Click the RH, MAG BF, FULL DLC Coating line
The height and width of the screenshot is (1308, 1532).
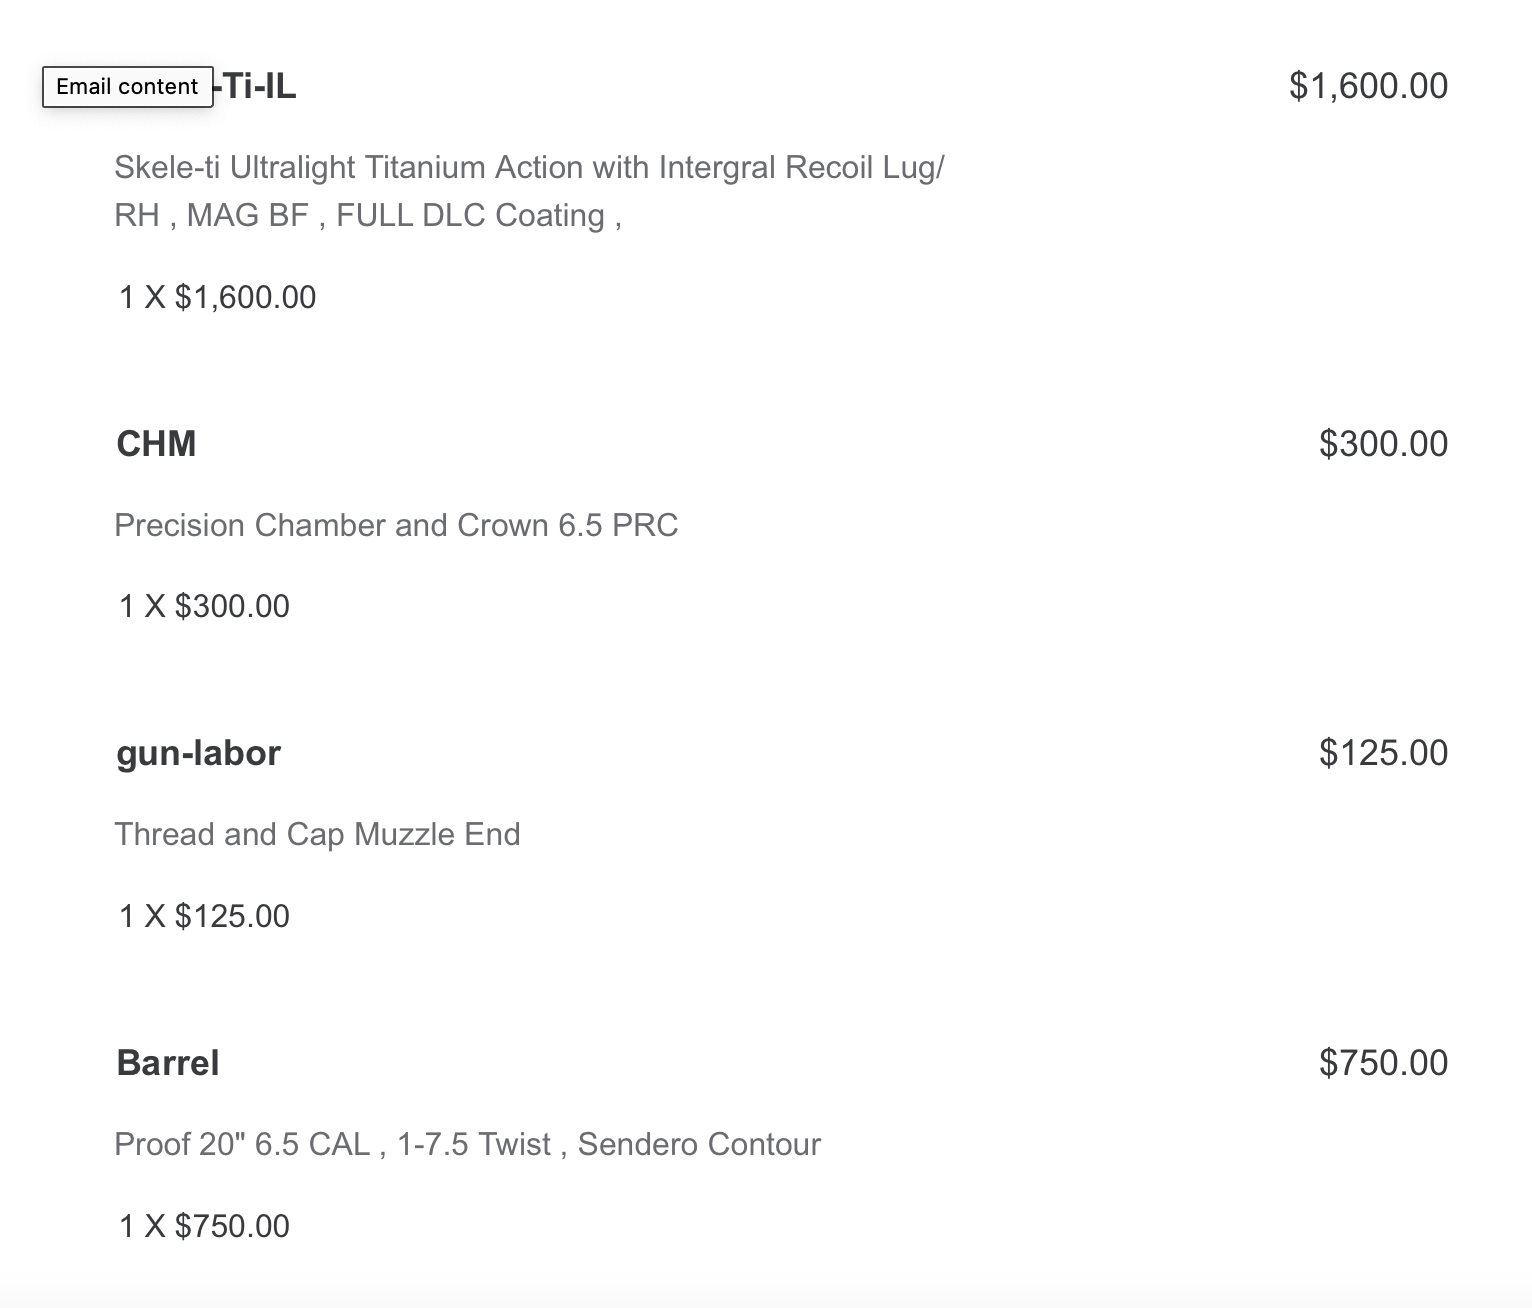[368, 216]
